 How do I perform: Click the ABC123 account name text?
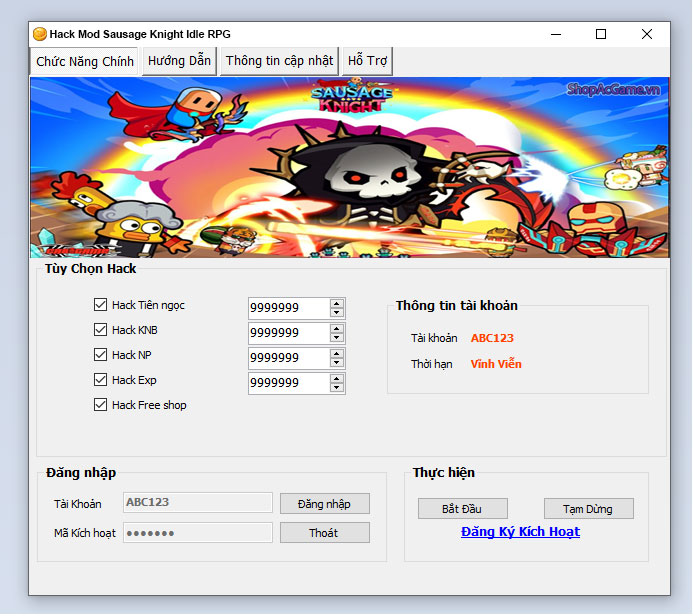coord(492,338)
